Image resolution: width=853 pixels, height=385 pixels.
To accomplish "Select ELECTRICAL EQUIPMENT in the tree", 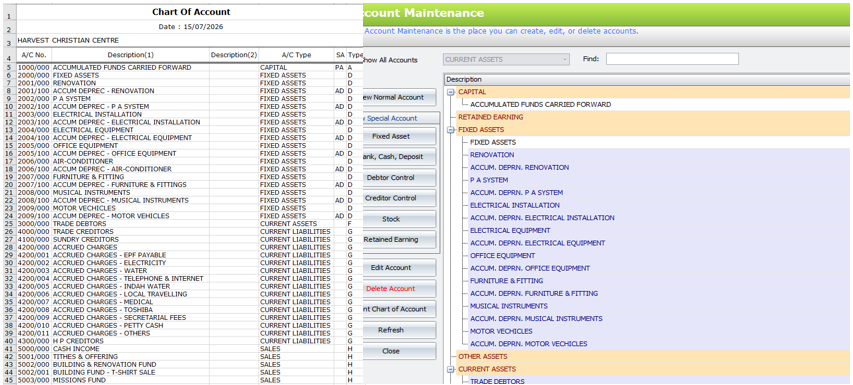I will (510, 231).
